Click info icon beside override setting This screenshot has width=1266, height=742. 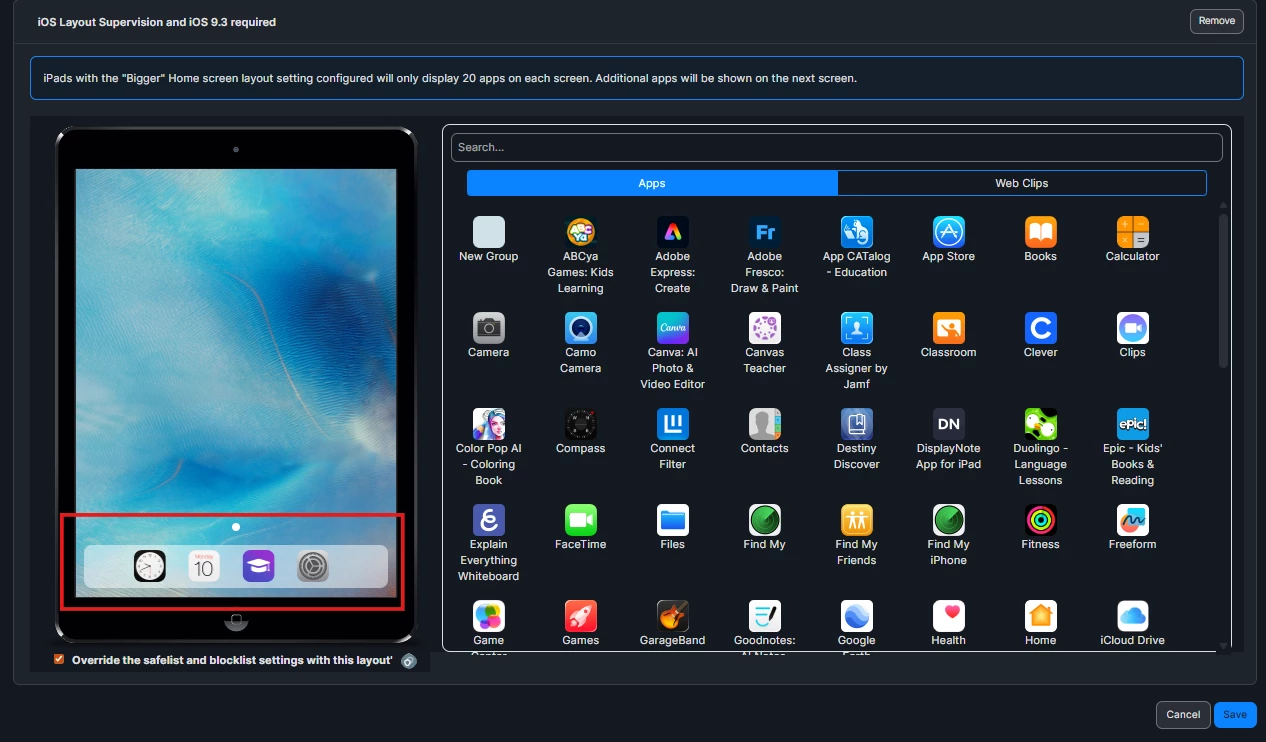click(408, 661)
